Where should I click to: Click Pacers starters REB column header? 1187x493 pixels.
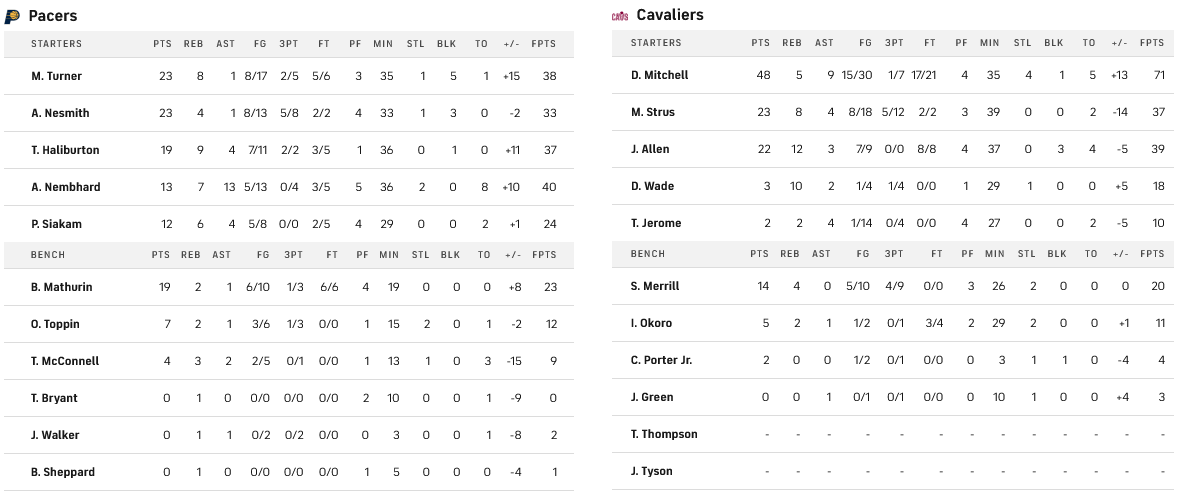194,44
